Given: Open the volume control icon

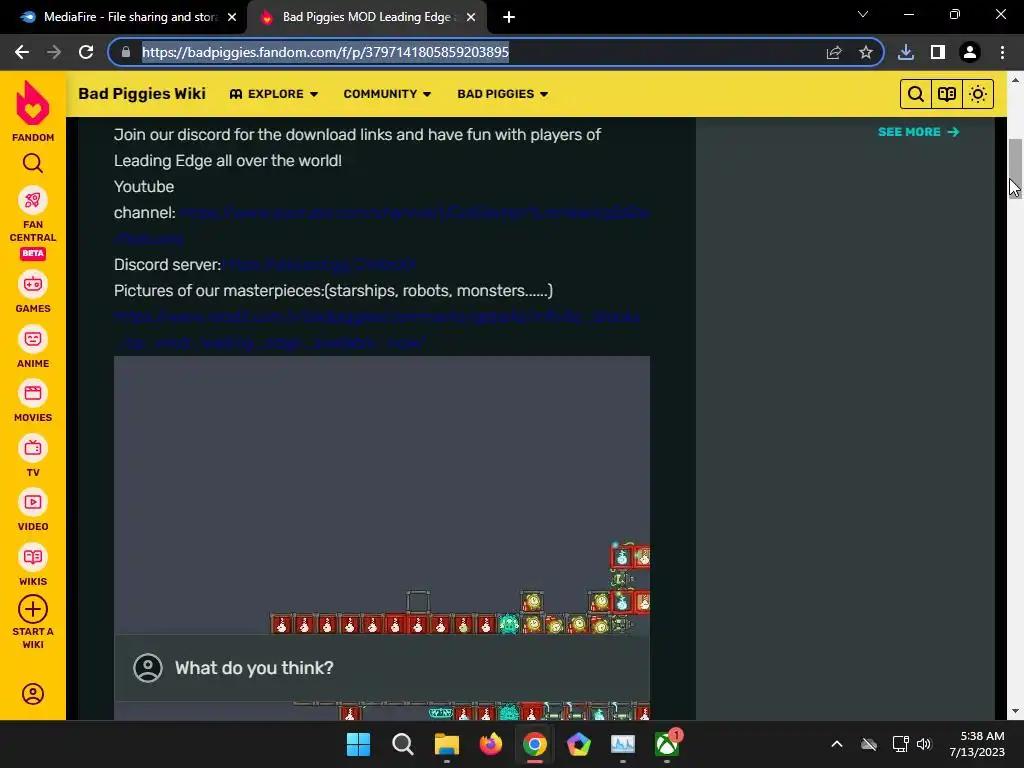Looking at the screenshot, I should pos(923,744).
